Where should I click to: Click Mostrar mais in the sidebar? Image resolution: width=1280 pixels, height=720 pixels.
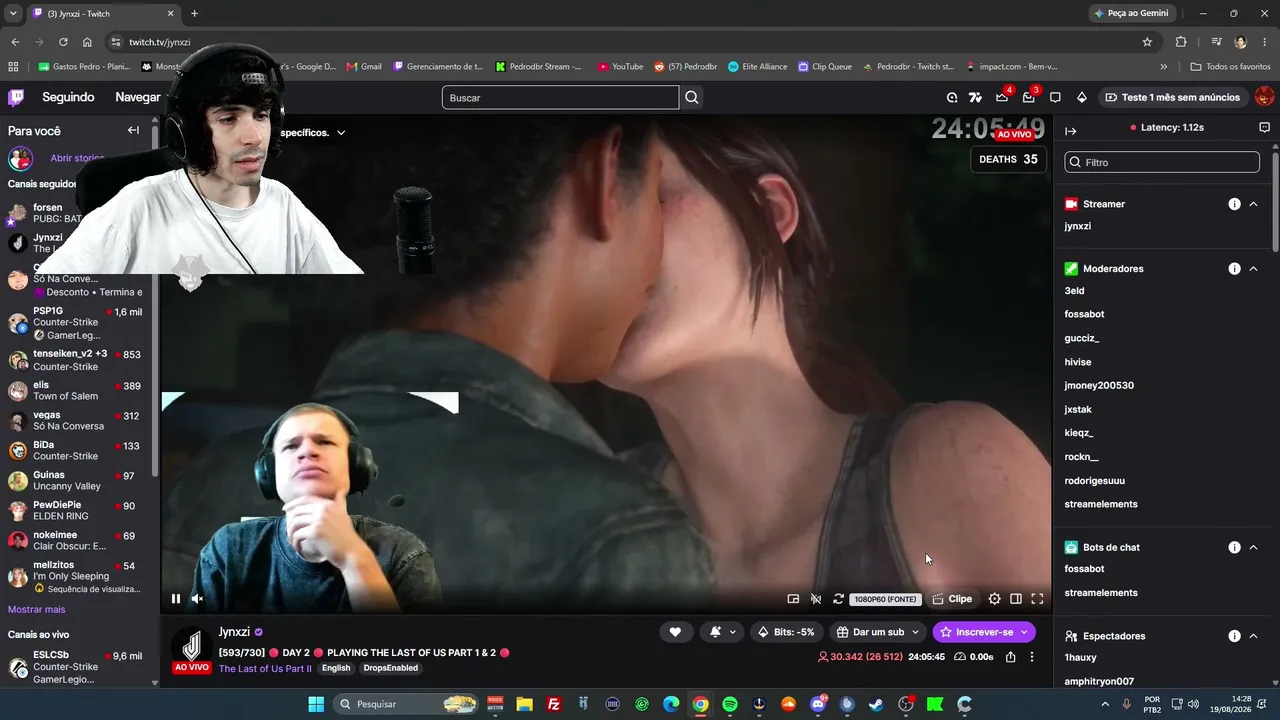click(x=36, y=609)
